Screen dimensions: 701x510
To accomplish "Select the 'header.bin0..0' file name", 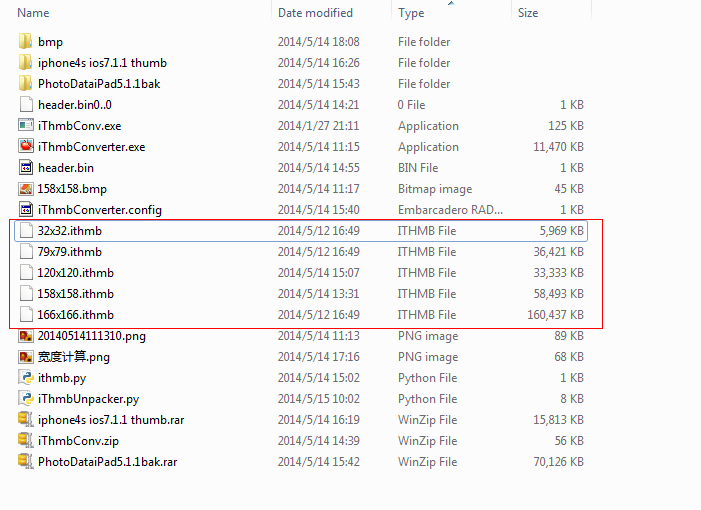I will (75, 105).
